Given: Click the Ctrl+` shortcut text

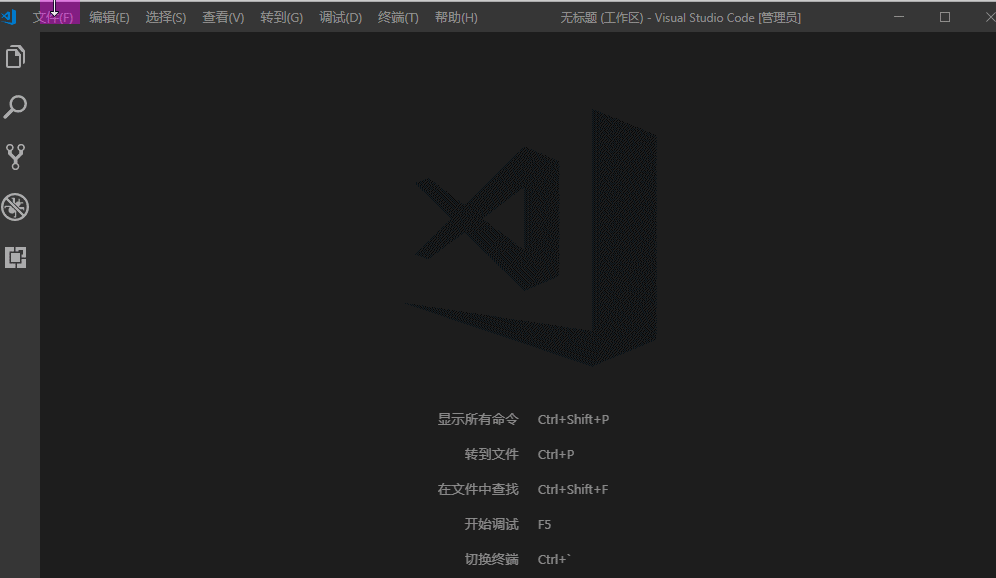Looking at the screenshot, I should click(x=554, y=559).
